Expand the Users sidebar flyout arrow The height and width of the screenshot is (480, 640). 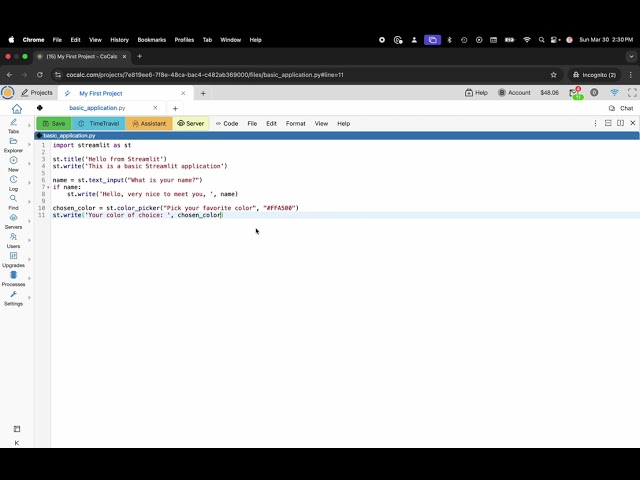pos(29,240)
